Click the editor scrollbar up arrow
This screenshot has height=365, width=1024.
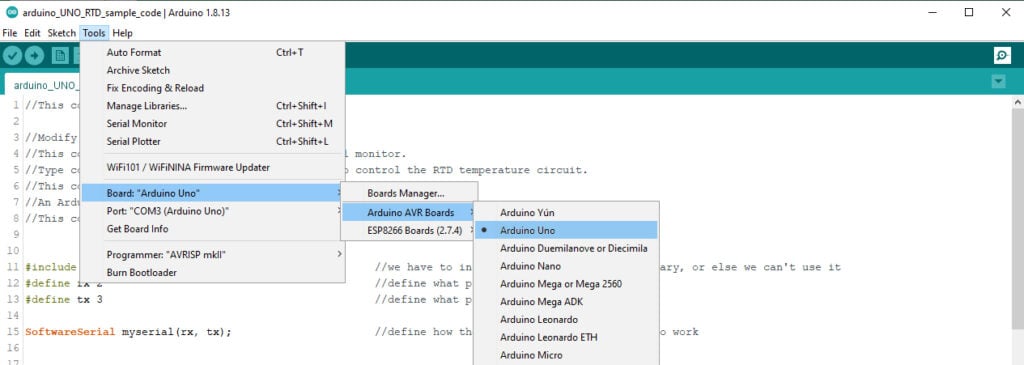[x=1017, y=103]
